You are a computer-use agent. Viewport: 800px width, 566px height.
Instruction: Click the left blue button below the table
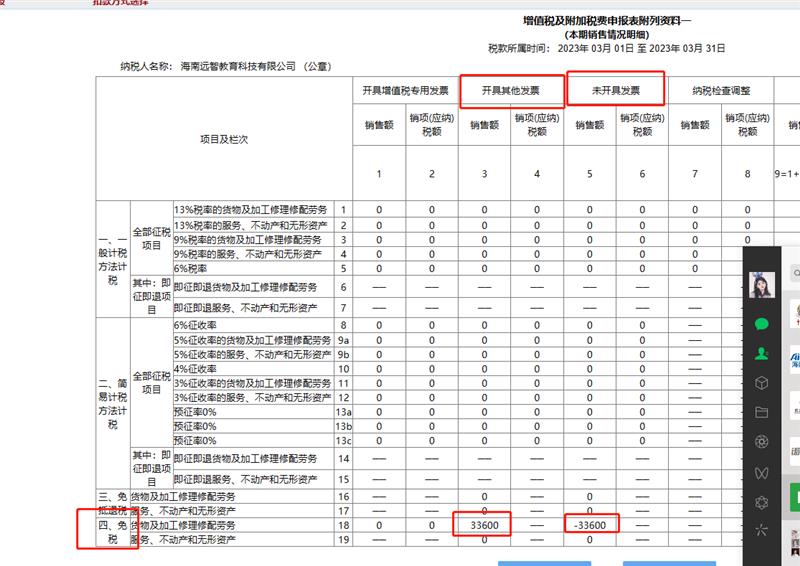click(544, 563)
